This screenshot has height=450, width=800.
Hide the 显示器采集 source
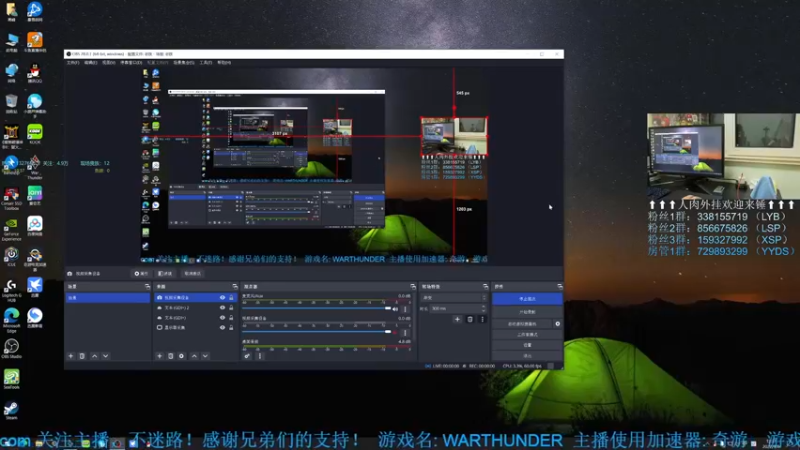(222, 328)
